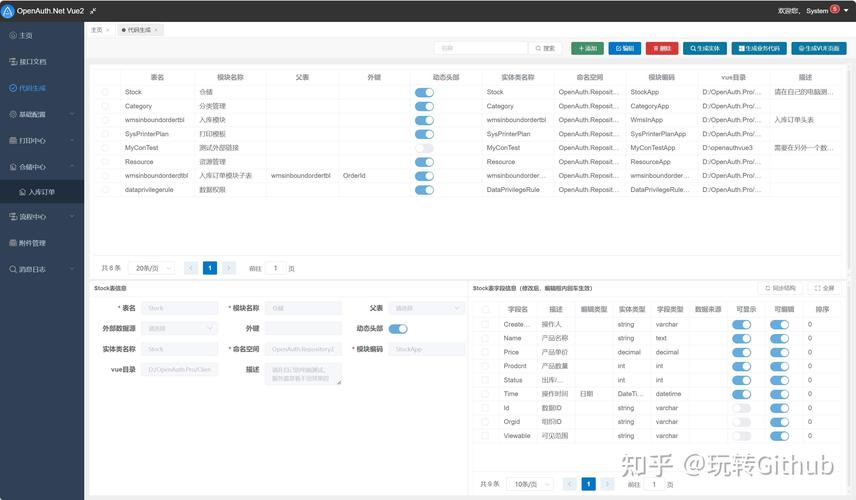Click the 模块名称 input in Stock form

tap(303, 308)
